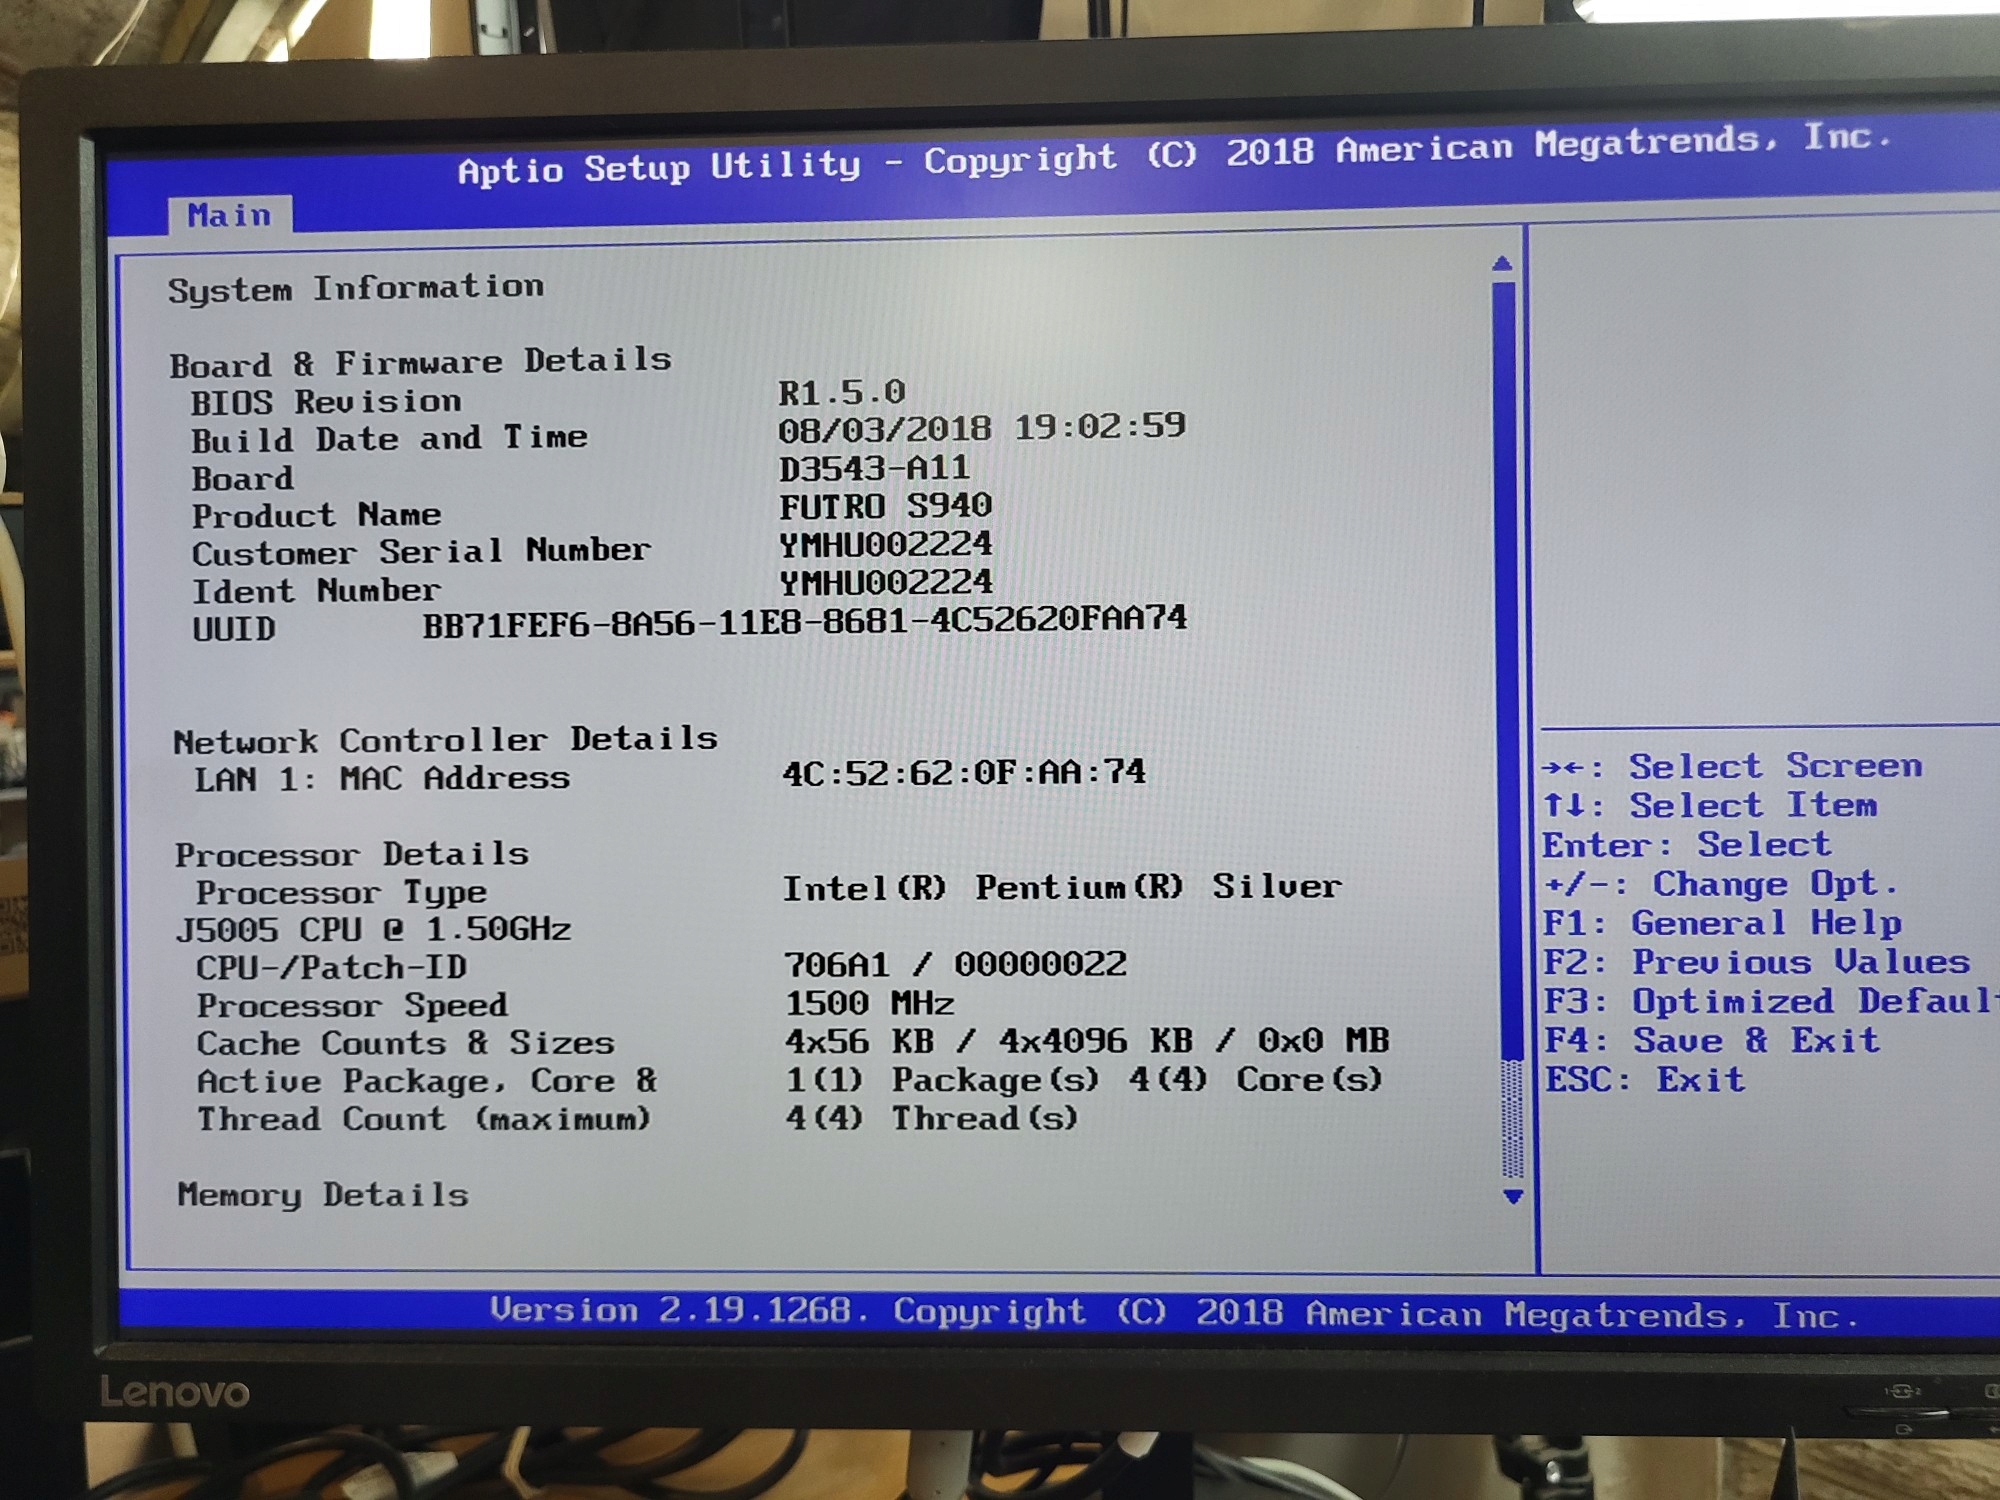
Task: Select the LAN 1 MAC Address row
Action: tap(382, 778)
